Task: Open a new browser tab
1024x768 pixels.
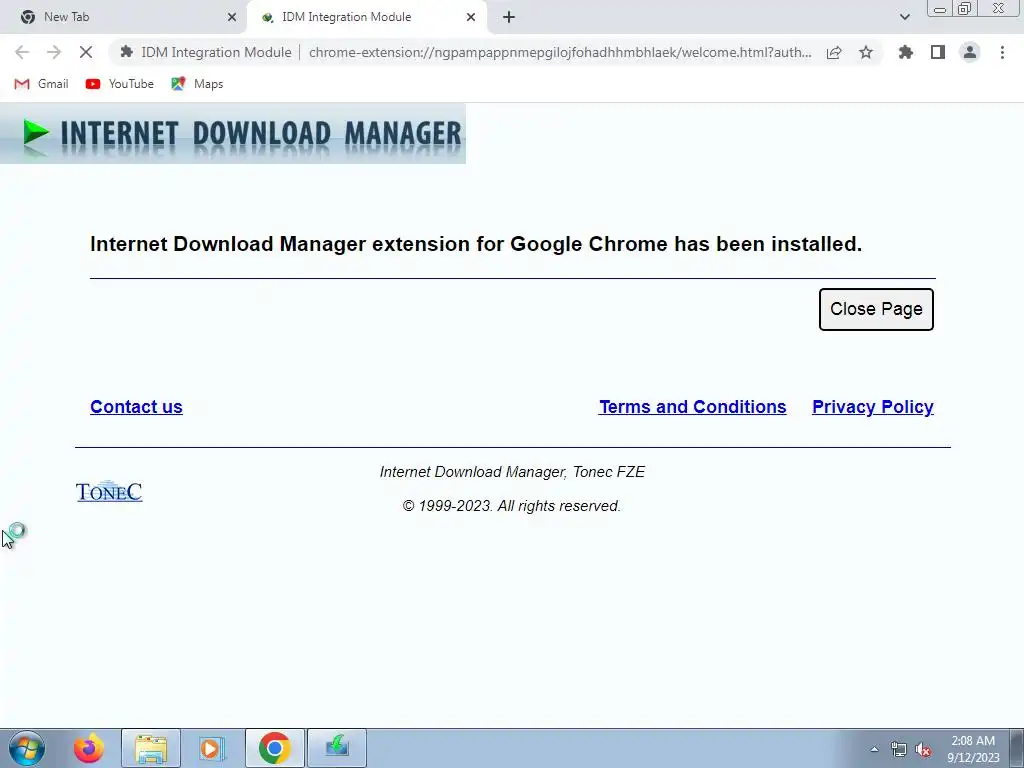Action: coord(509,17)
